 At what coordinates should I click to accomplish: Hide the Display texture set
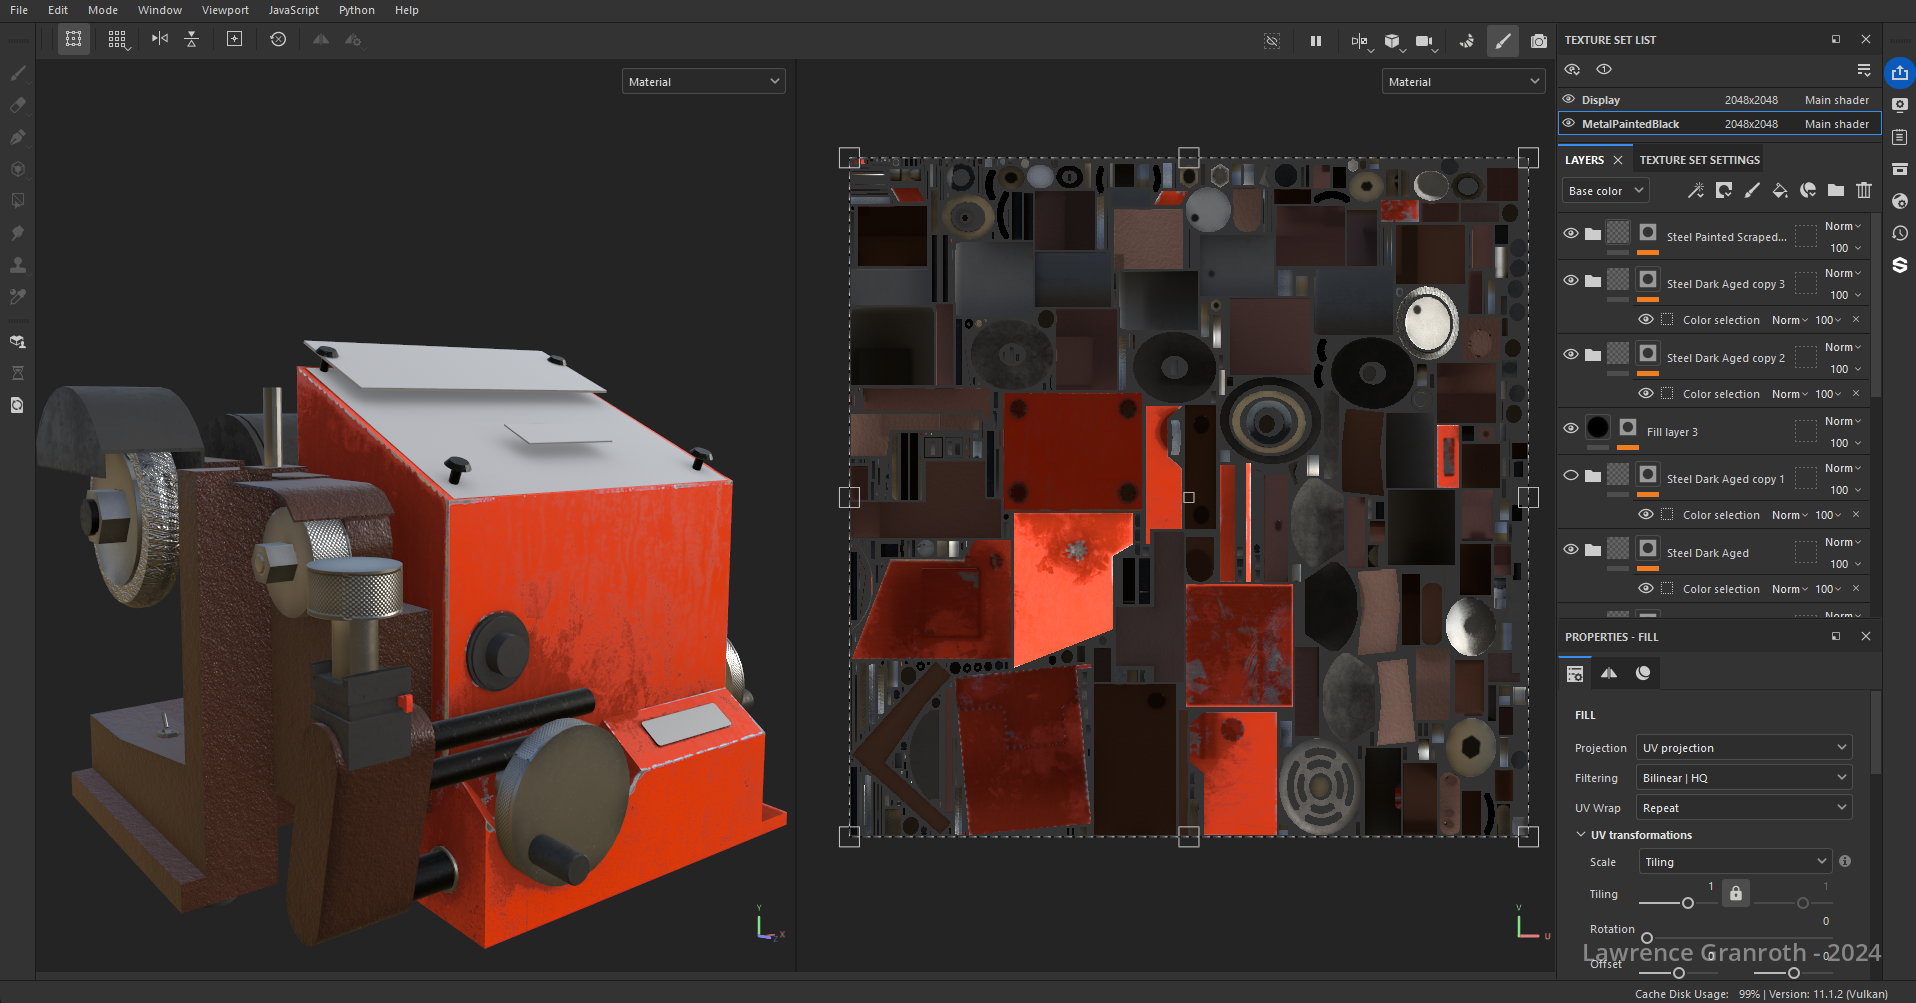pyautogui.click(x=1569, y=99)
